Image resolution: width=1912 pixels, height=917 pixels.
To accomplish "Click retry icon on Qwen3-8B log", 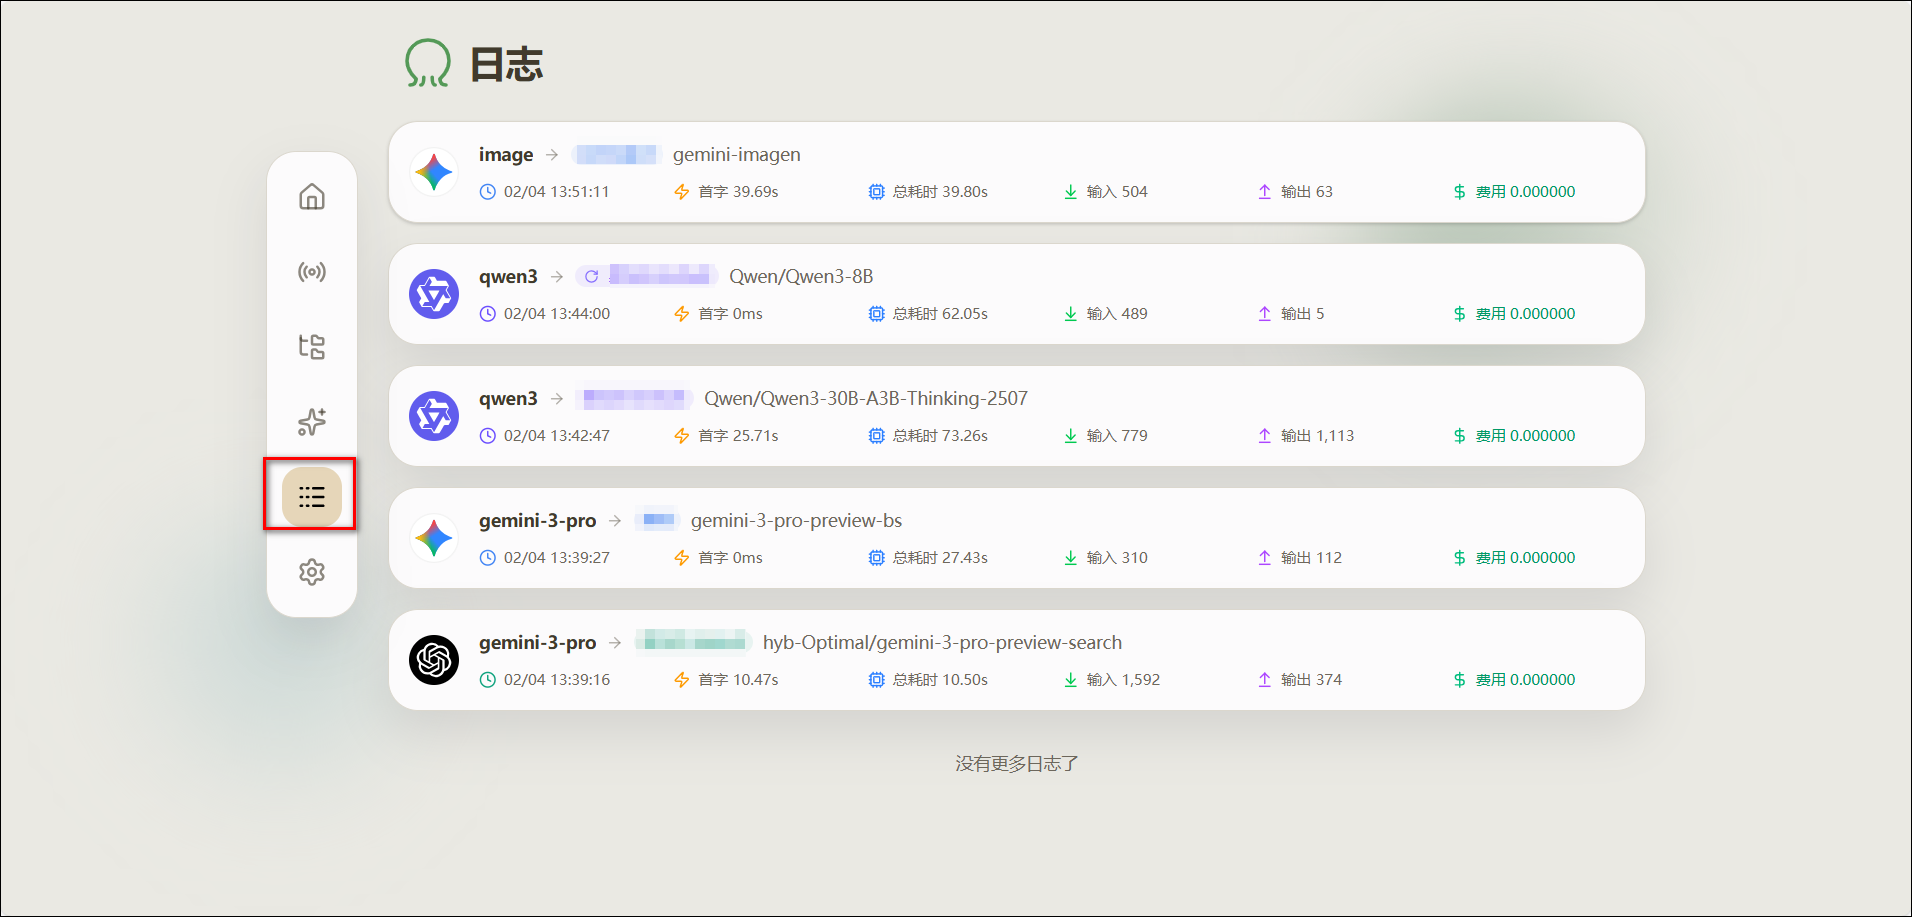I will point(591,276).
